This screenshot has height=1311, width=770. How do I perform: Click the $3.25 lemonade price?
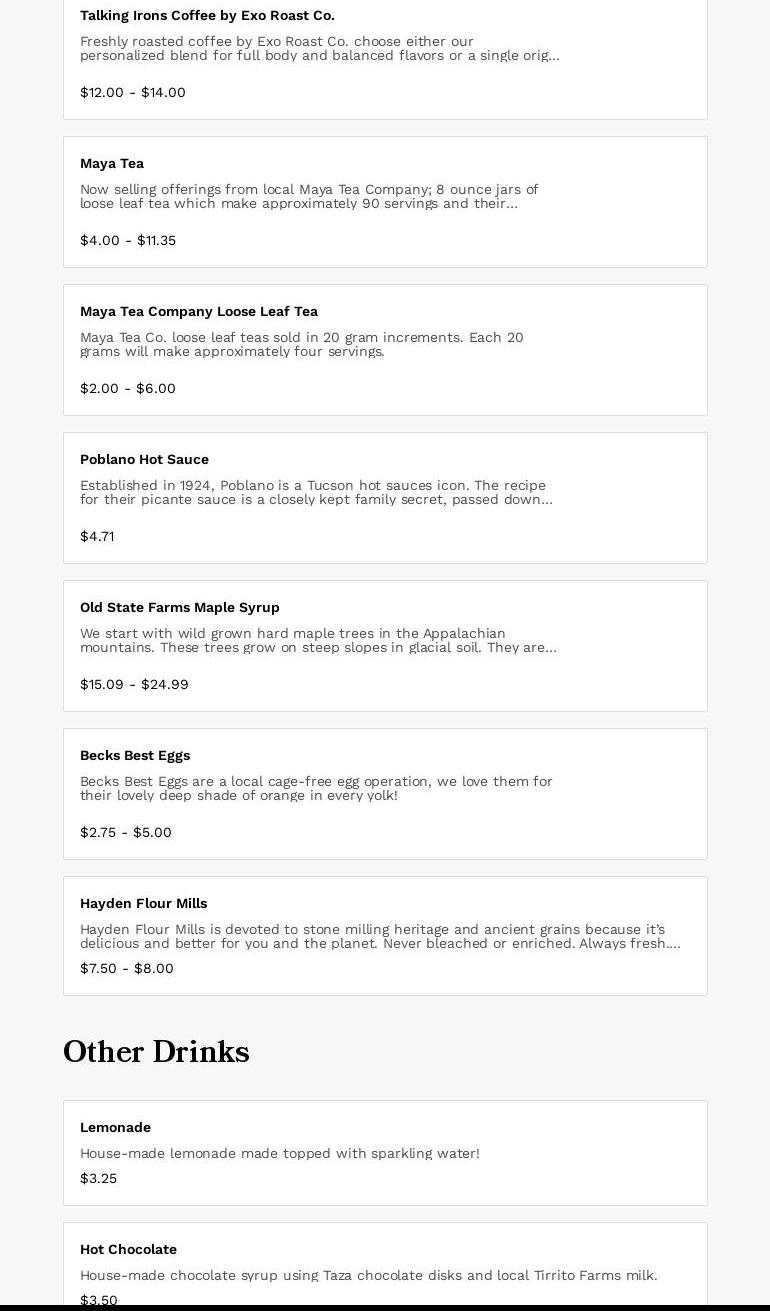98,1179
